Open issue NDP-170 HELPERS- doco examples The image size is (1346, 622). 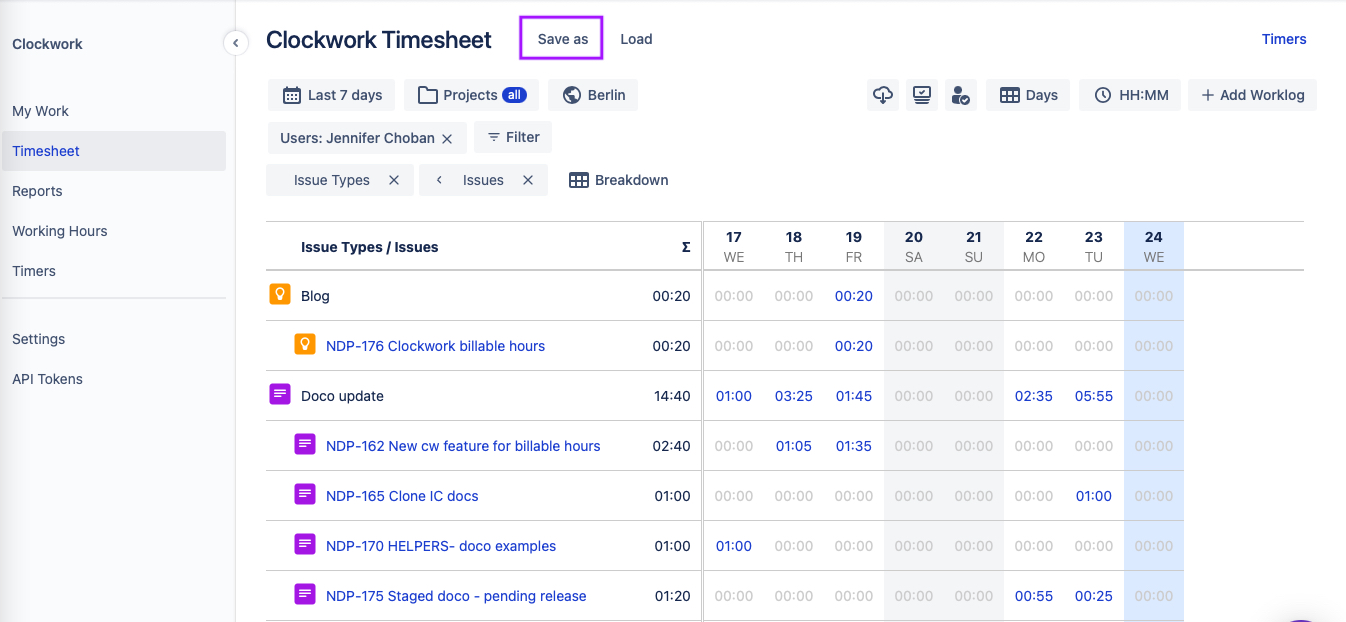click(x=441, y=546)
